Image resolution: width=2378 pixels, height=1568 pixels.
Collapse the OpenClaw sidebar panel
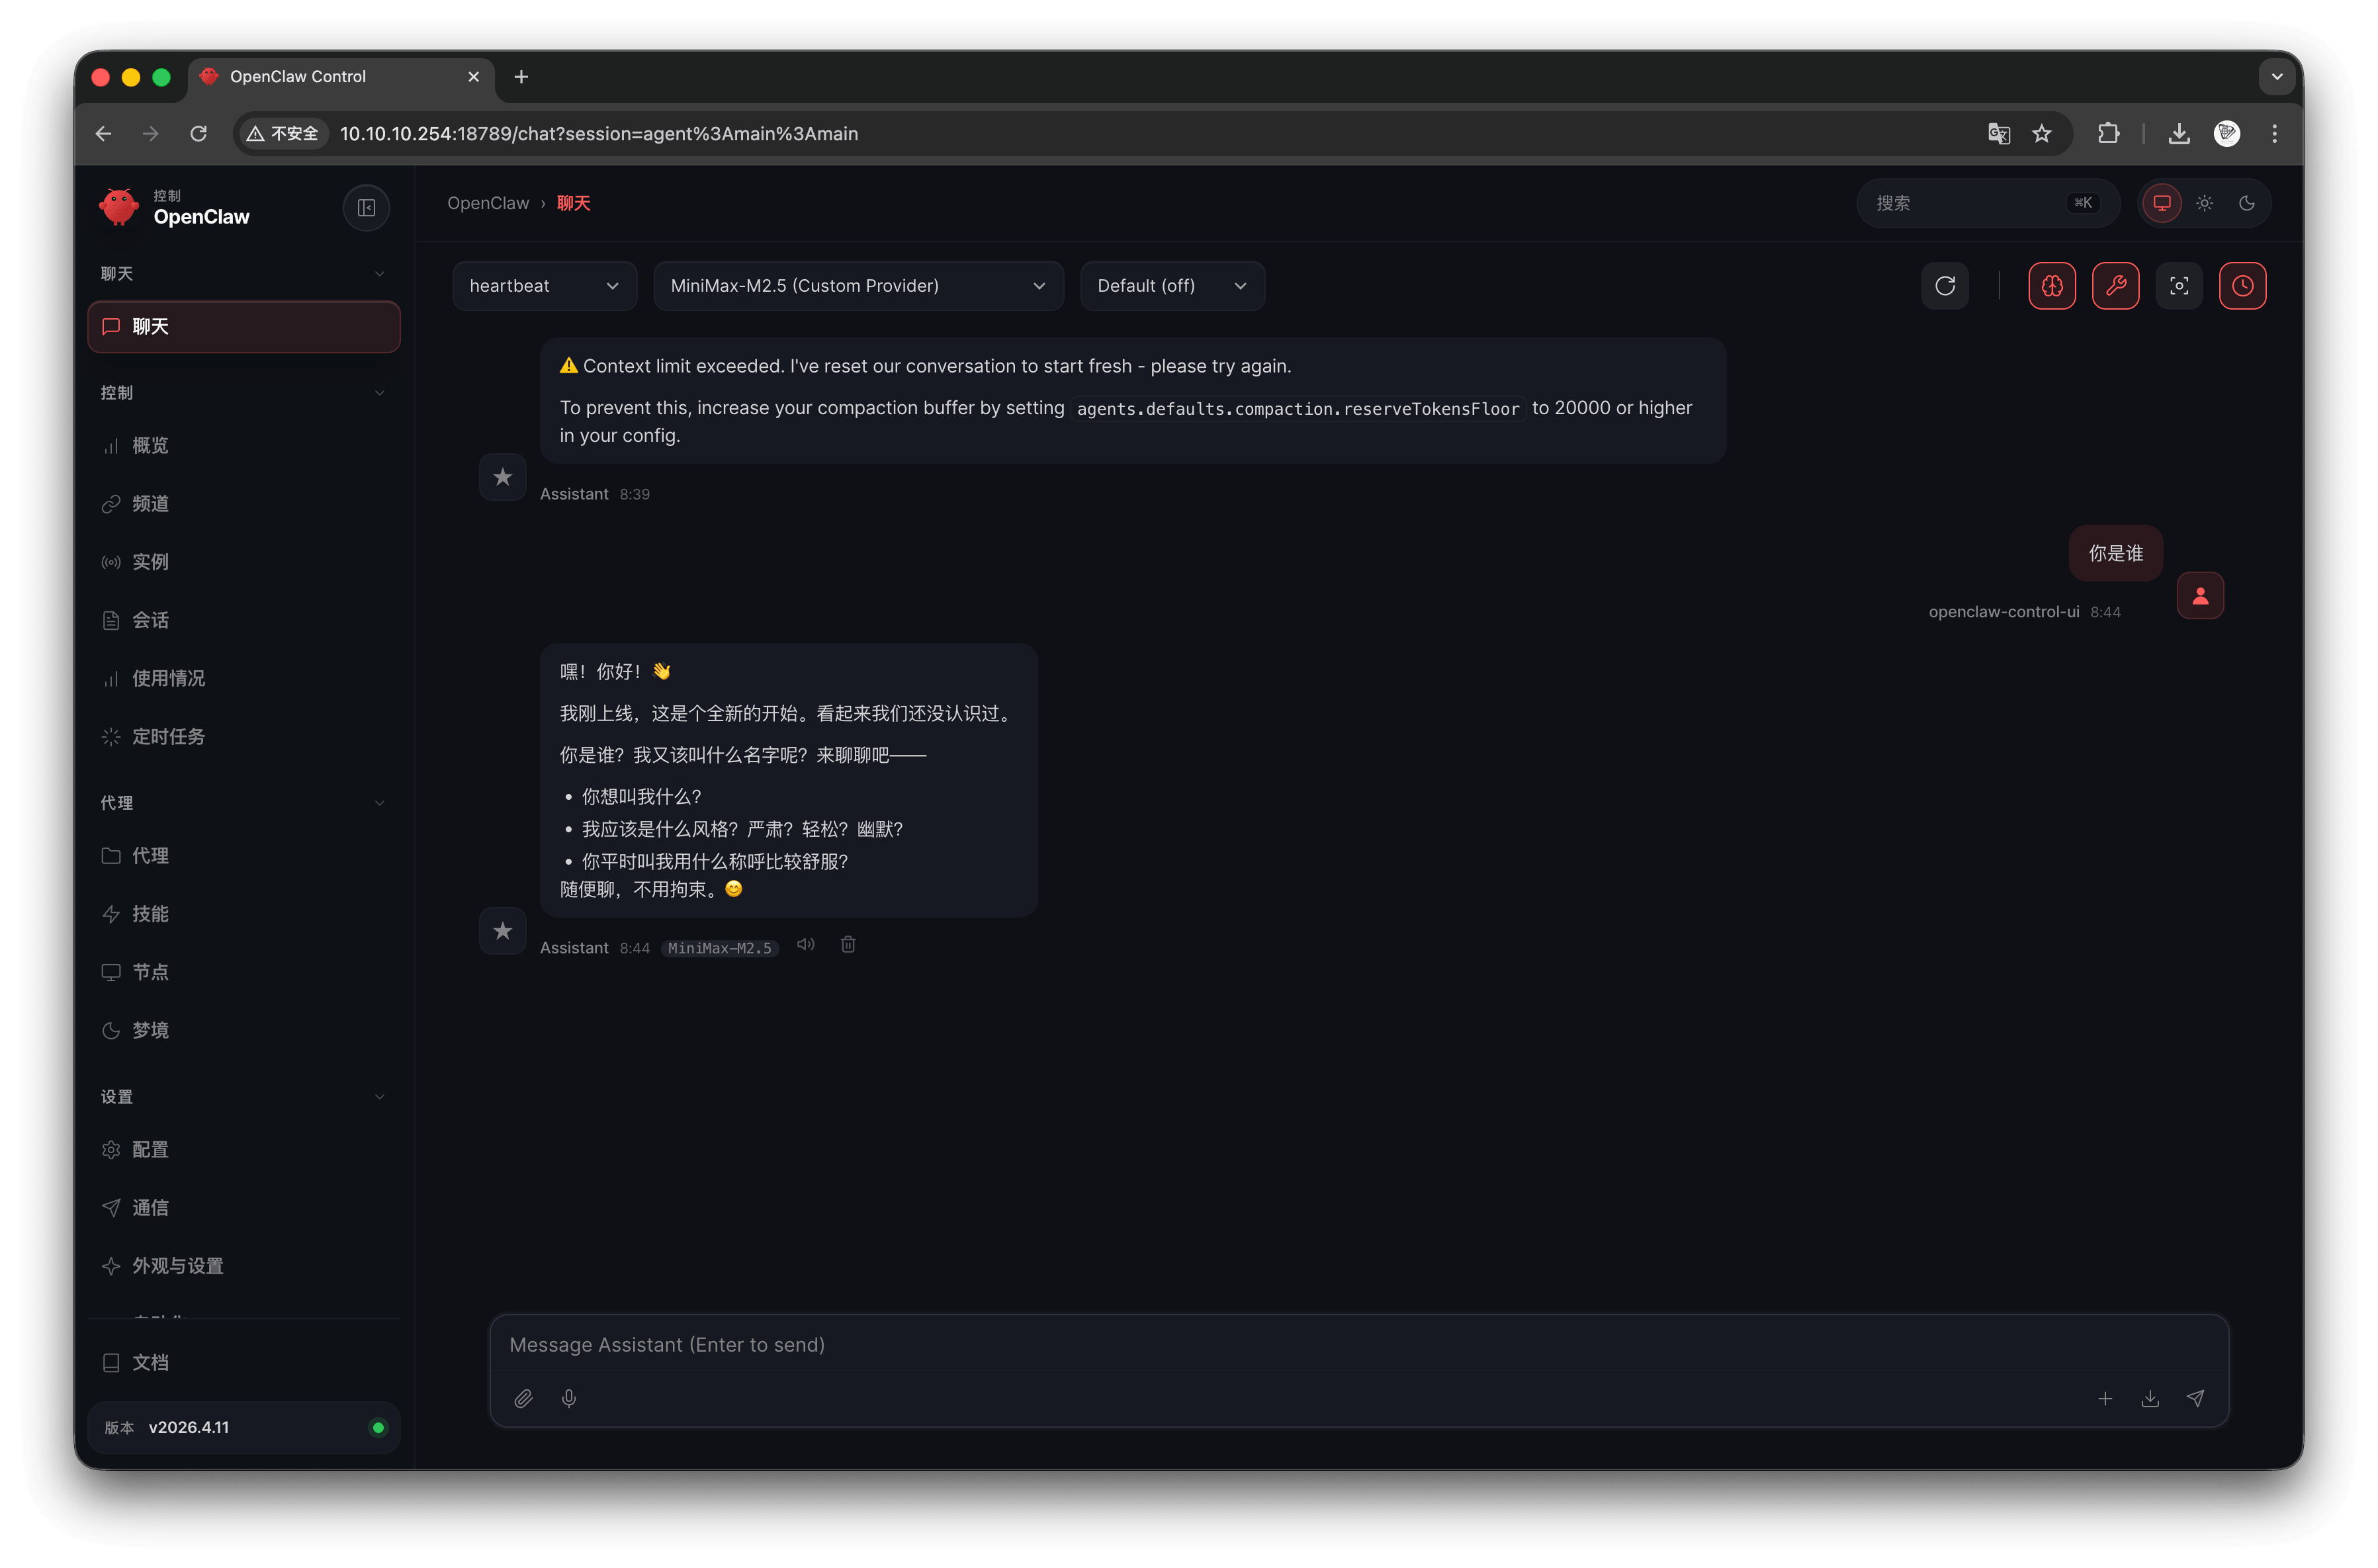click(366, 207)
